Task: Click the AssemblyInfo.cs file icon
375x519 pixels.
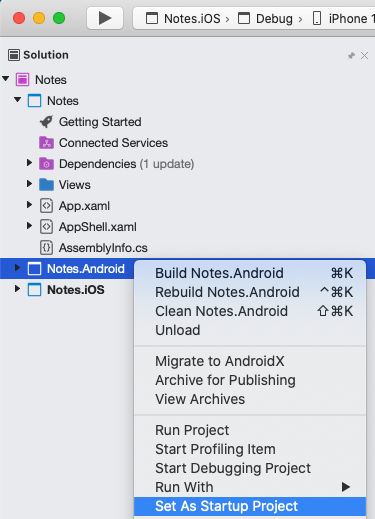Action: (x=46, y=248)
